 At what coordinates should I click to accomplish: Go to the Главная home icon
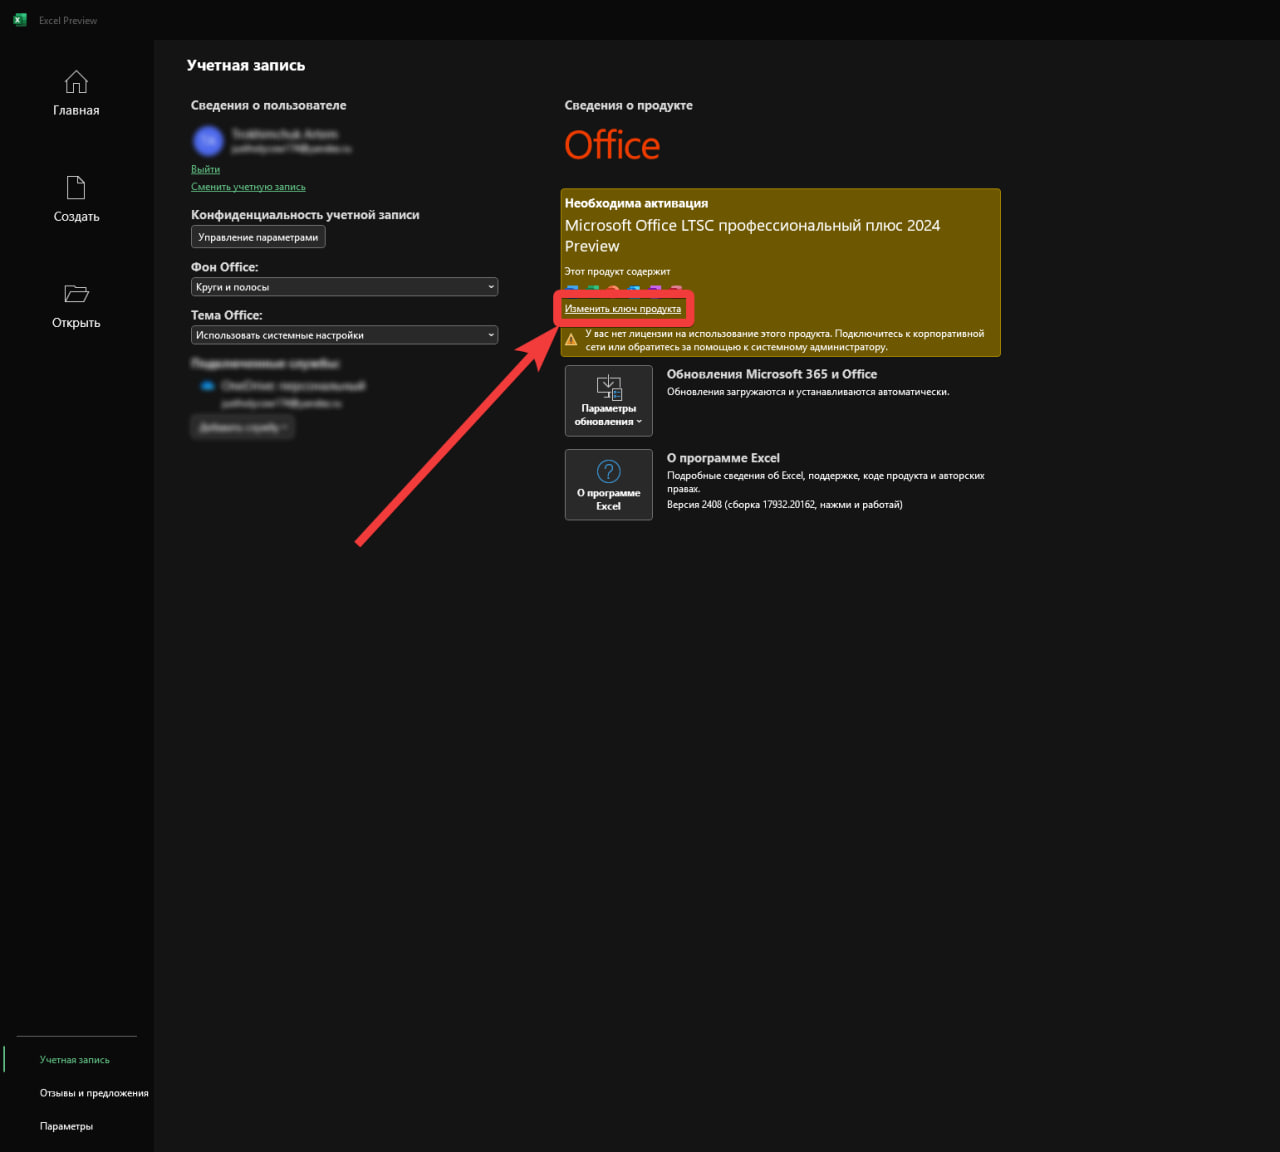point(76,83)
